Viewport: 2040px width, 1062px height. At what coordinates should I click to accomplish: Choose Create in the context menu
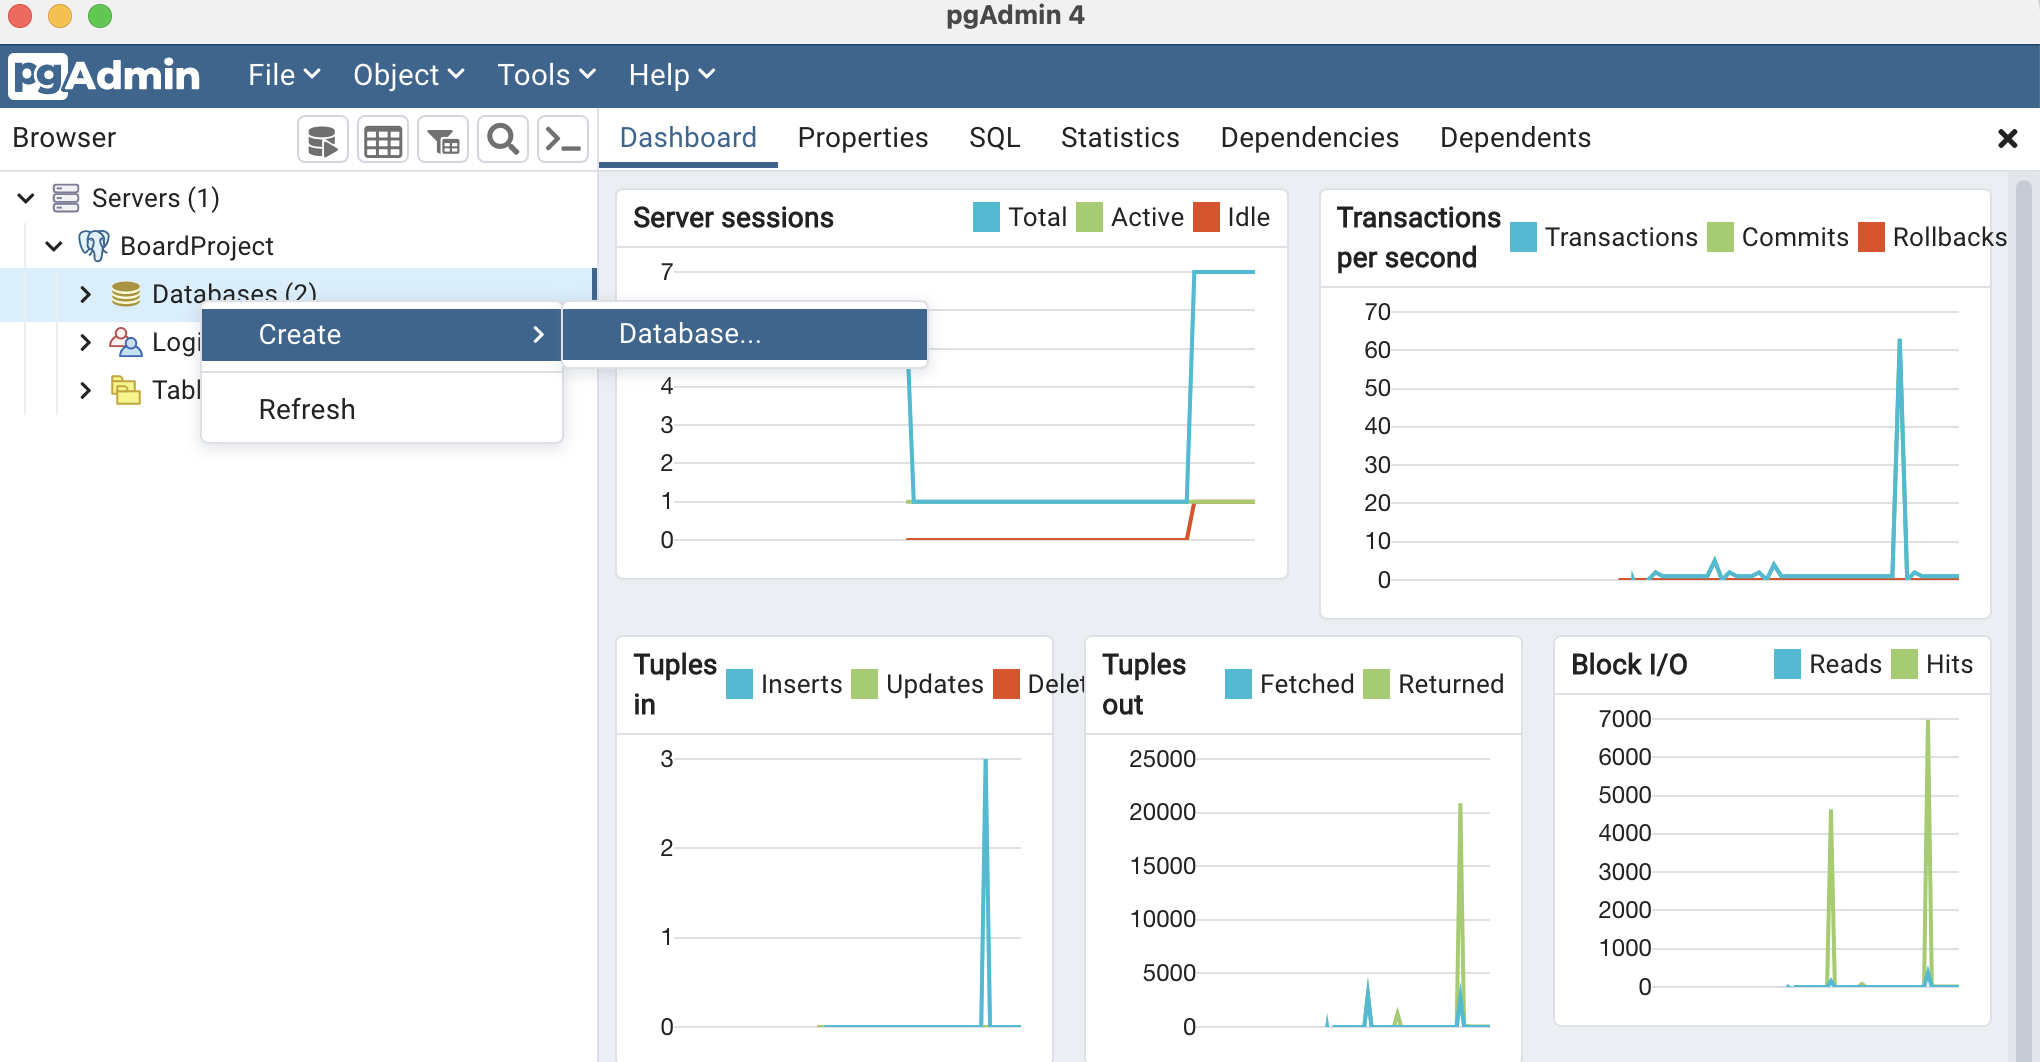click(382, 334)
